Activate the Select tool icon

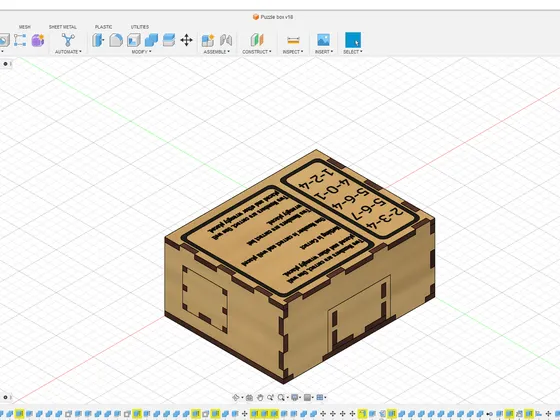(x=353, y=40)
